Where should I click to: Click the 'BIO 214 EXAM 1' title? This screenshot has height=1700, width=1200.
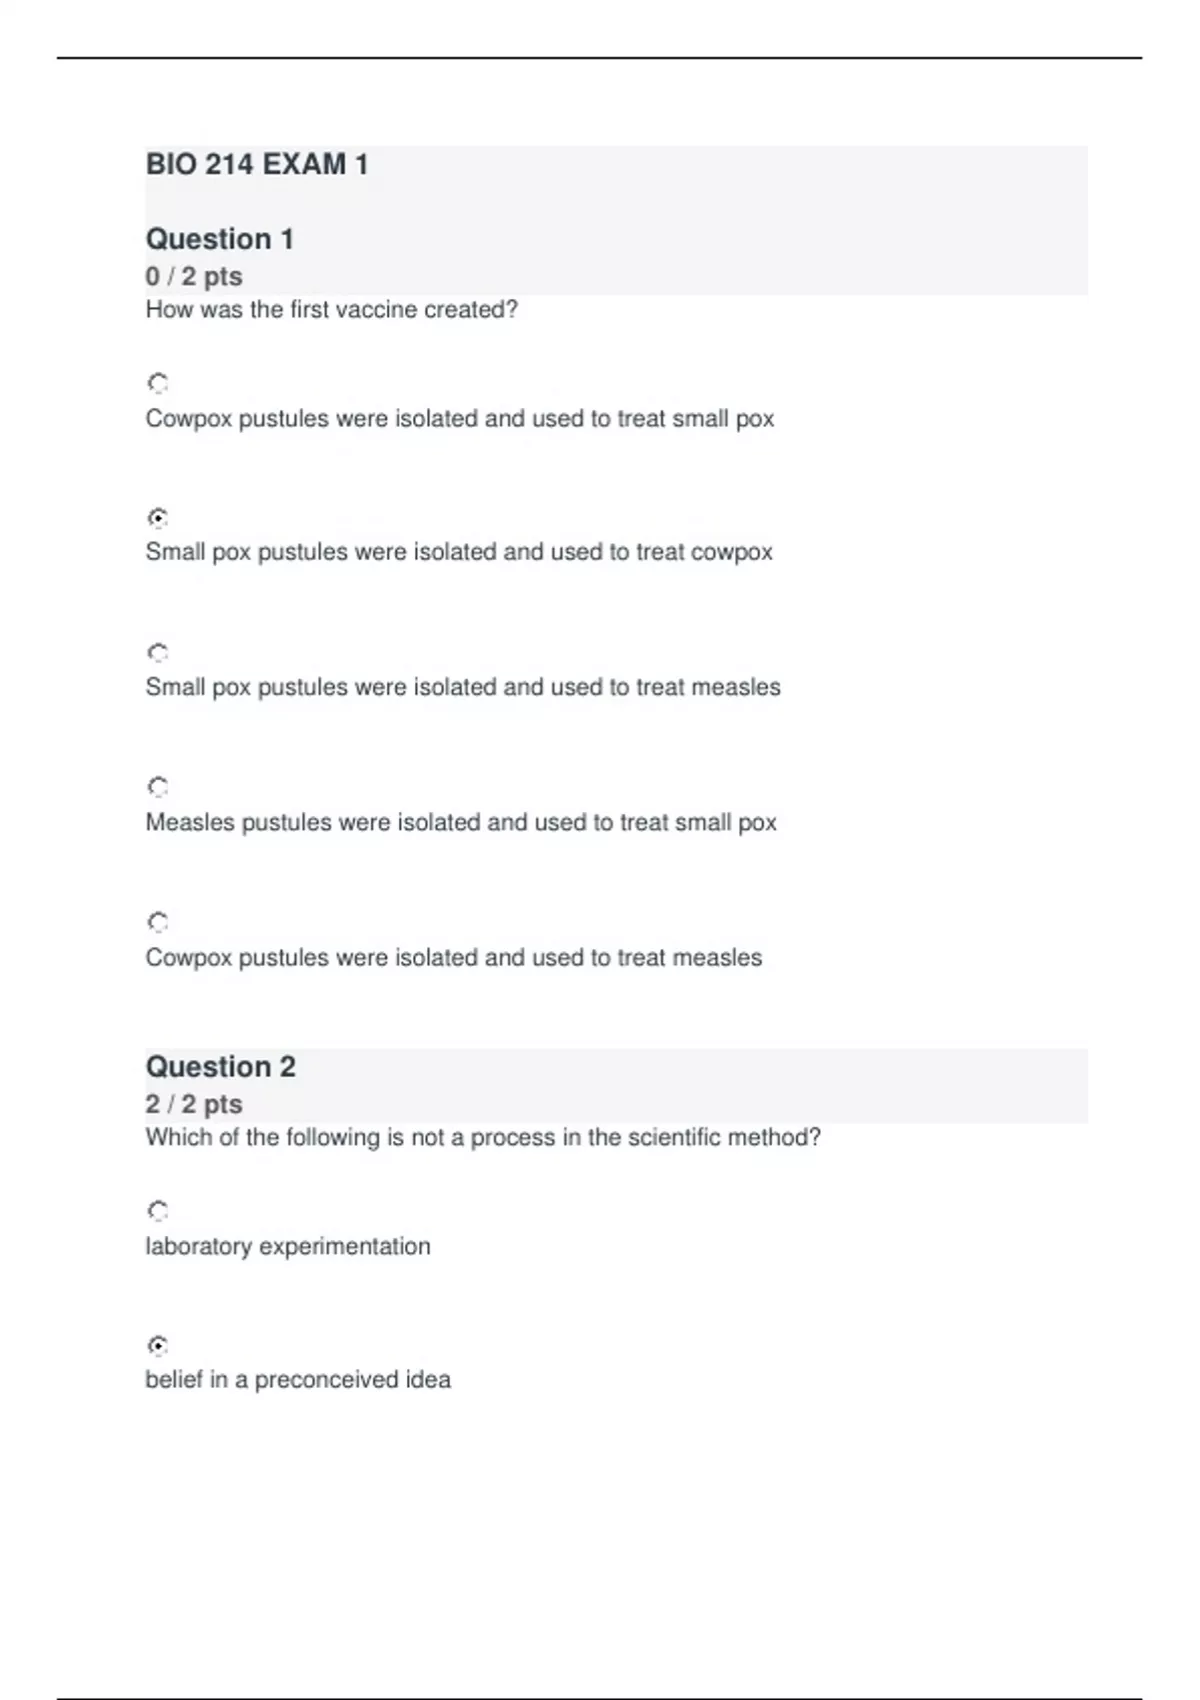[257, 164]
